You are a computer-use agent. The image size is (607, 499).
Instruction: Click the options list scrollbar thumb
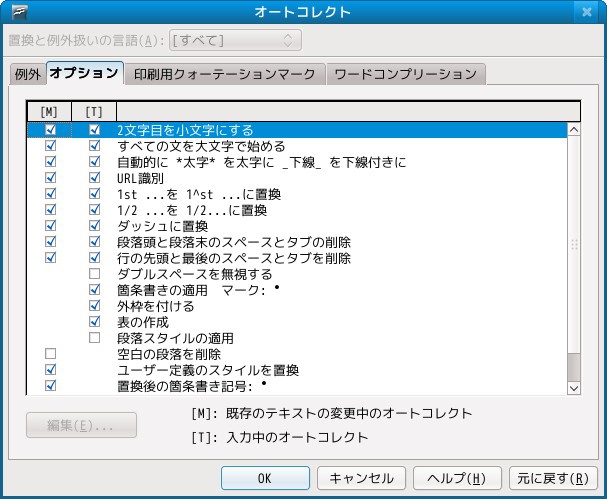pyautogui.click(x=574, y=367)
